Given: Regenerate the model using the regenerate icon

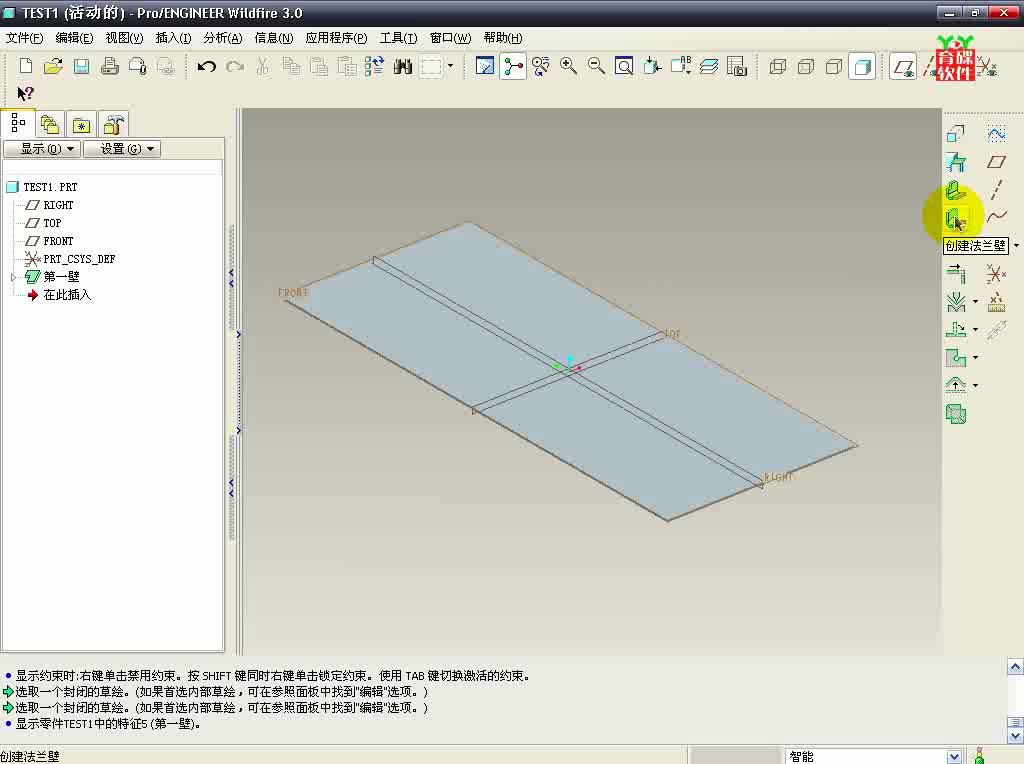Looking at the screenshot, I should 374,66.
